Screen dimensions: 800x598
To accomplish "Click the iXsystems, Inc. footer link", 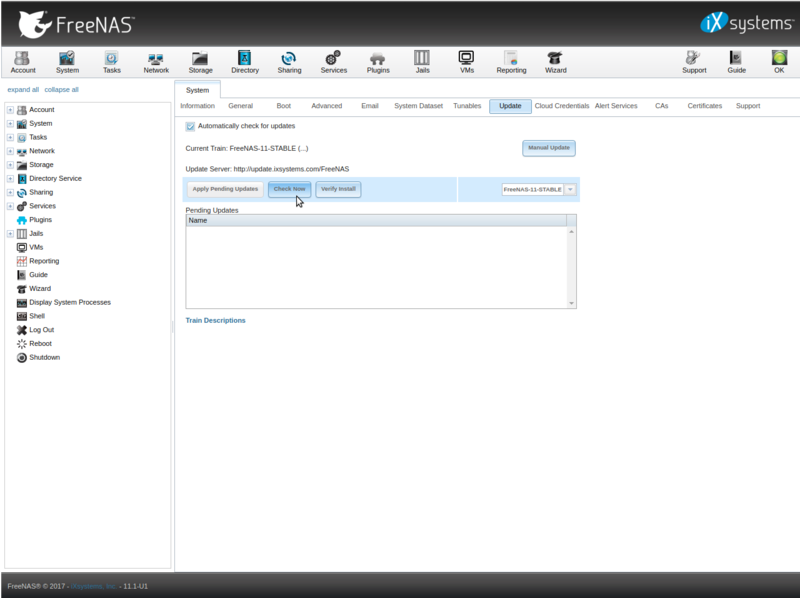I will coord(94,586).
